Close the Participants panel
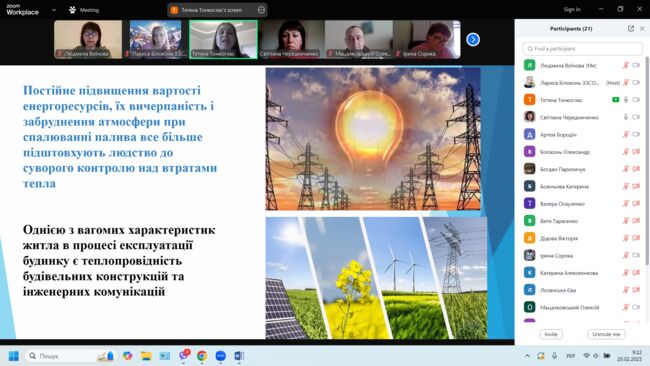The width and height of the screenshot is (650, 366). point(642,29)
